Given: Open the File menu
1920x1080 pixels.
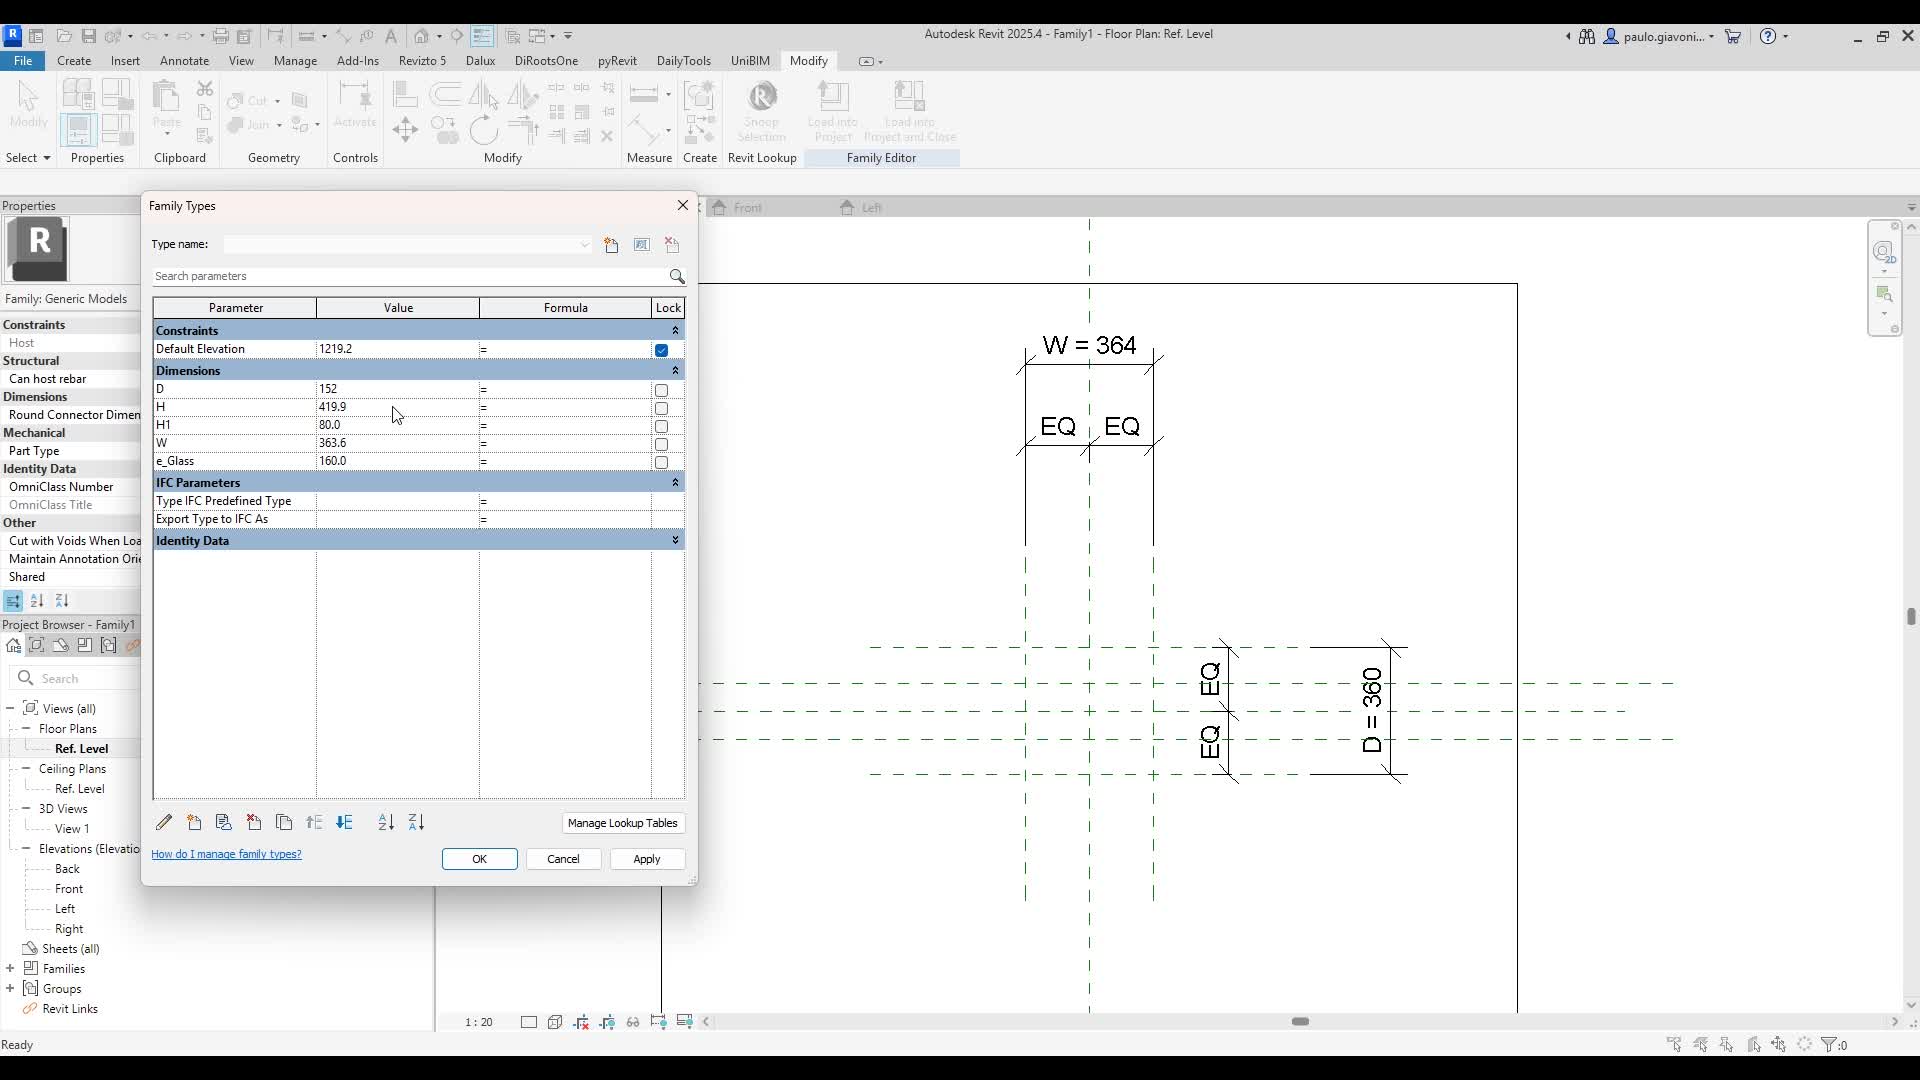Looking at the screenshot, I should click(x=22, y=61).
